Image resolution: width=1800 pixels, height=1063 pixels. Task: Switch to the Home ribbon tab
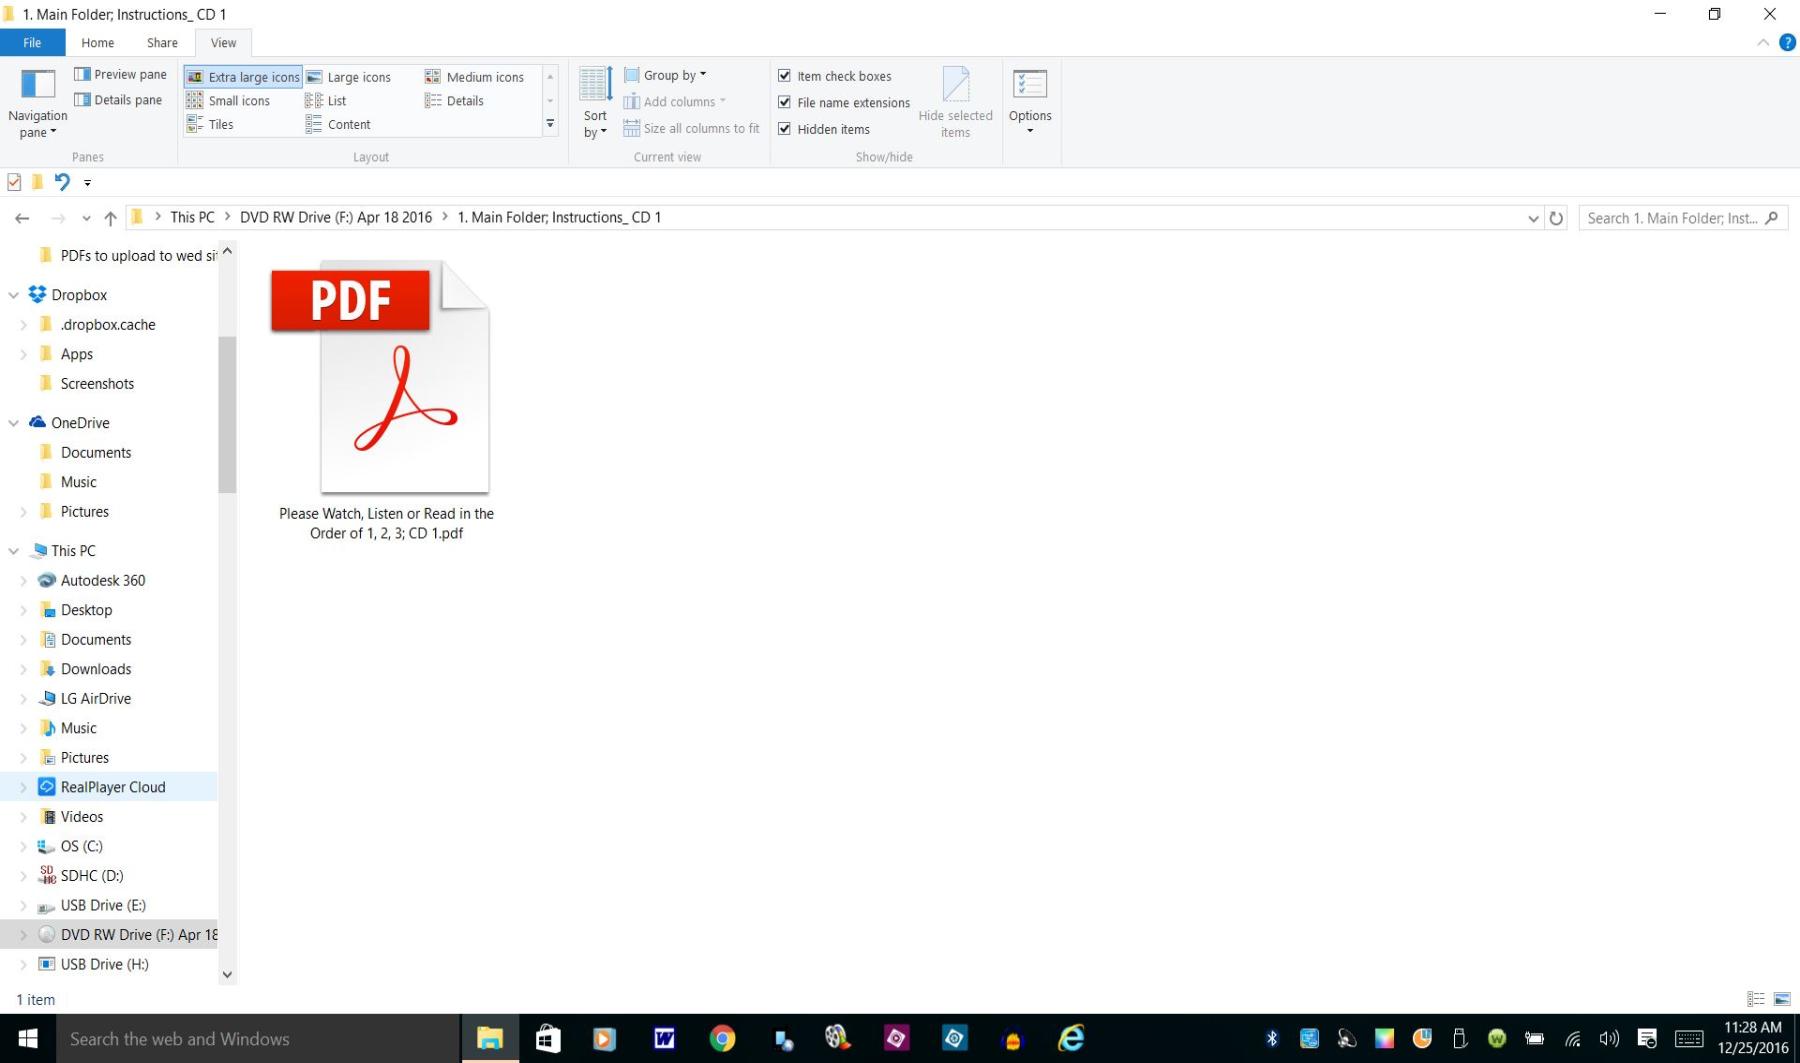[x=98, y=43]
